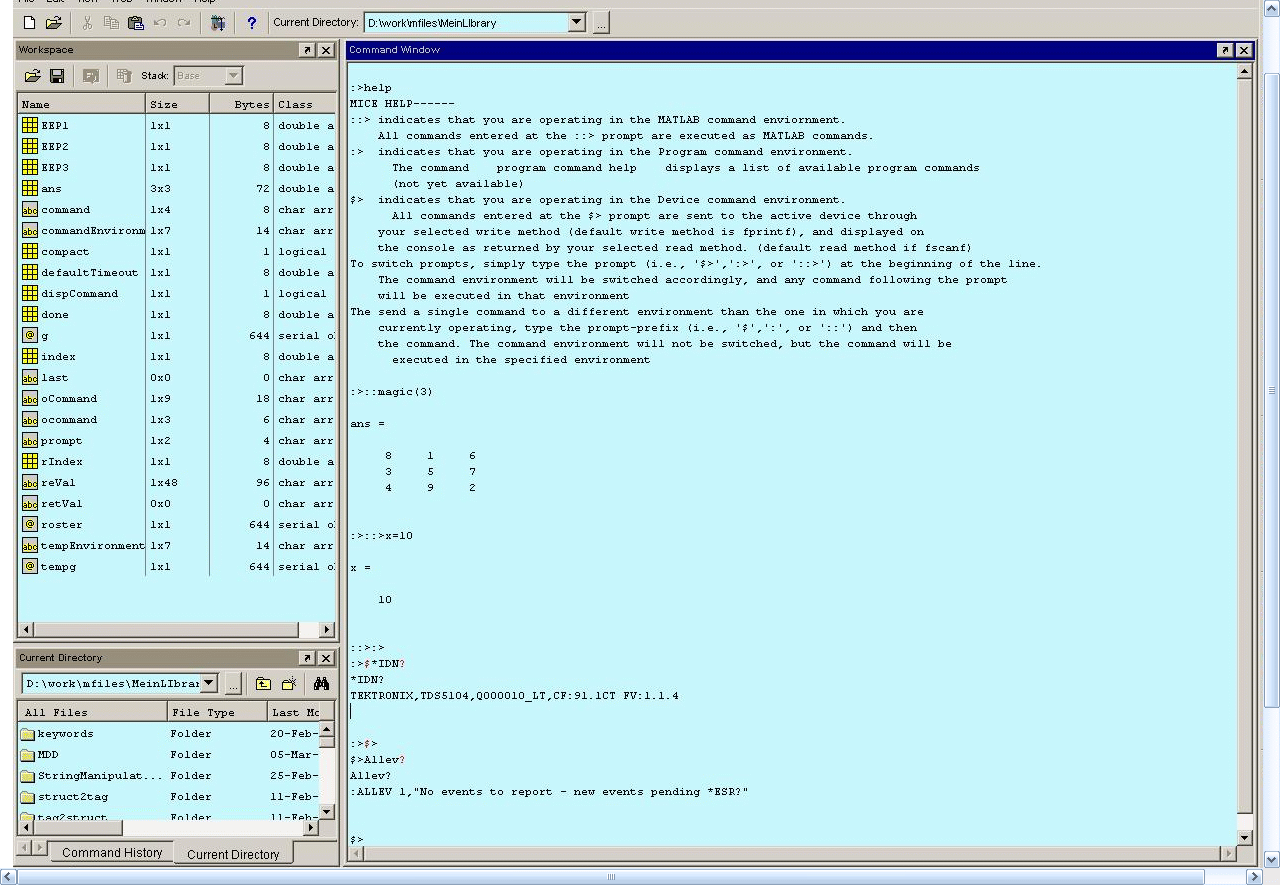Click the serial object icon for variable g

(30, 336)
